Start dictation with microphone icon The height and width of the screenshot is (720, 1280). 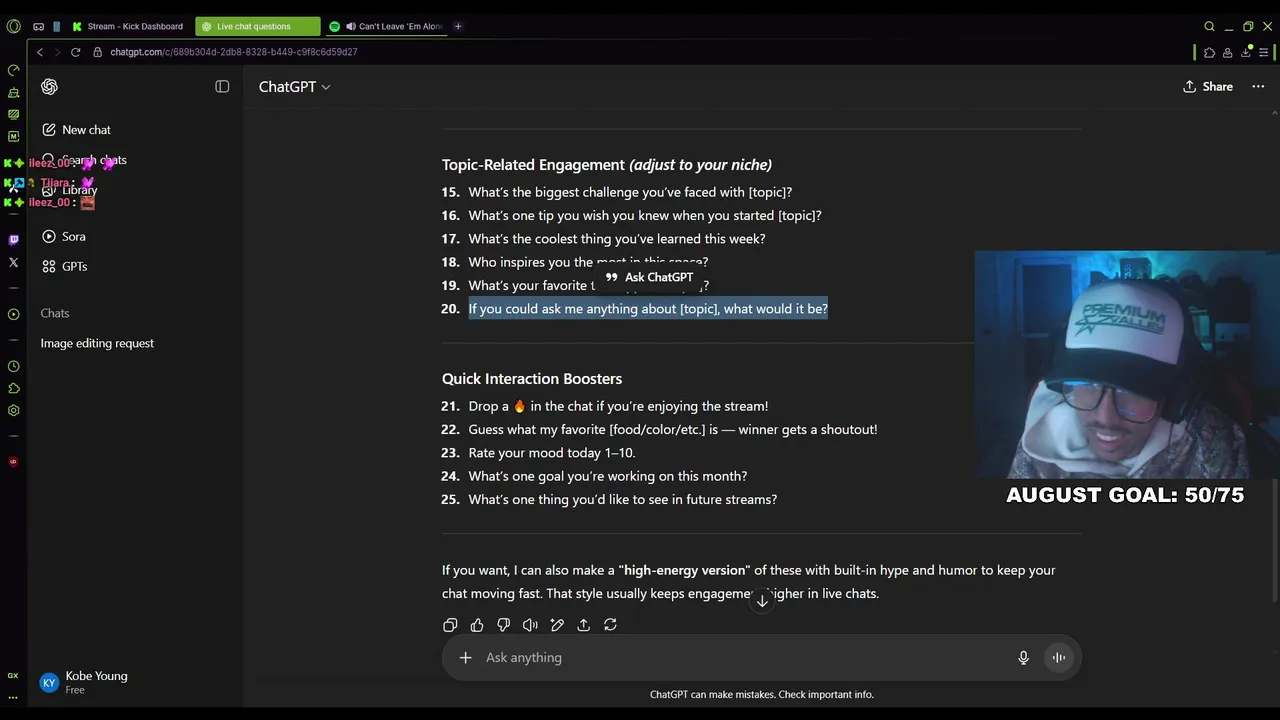pyautogui.click(x=1023, y=657)
